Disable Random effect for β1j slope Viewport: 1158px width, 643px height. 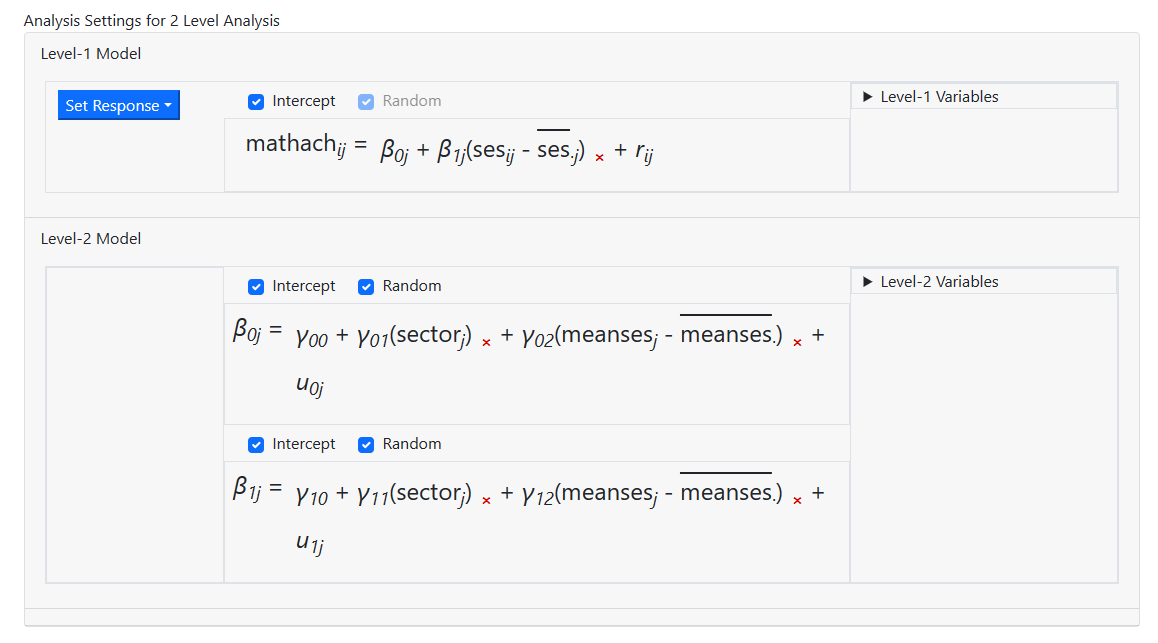click(x=366, y=444)
